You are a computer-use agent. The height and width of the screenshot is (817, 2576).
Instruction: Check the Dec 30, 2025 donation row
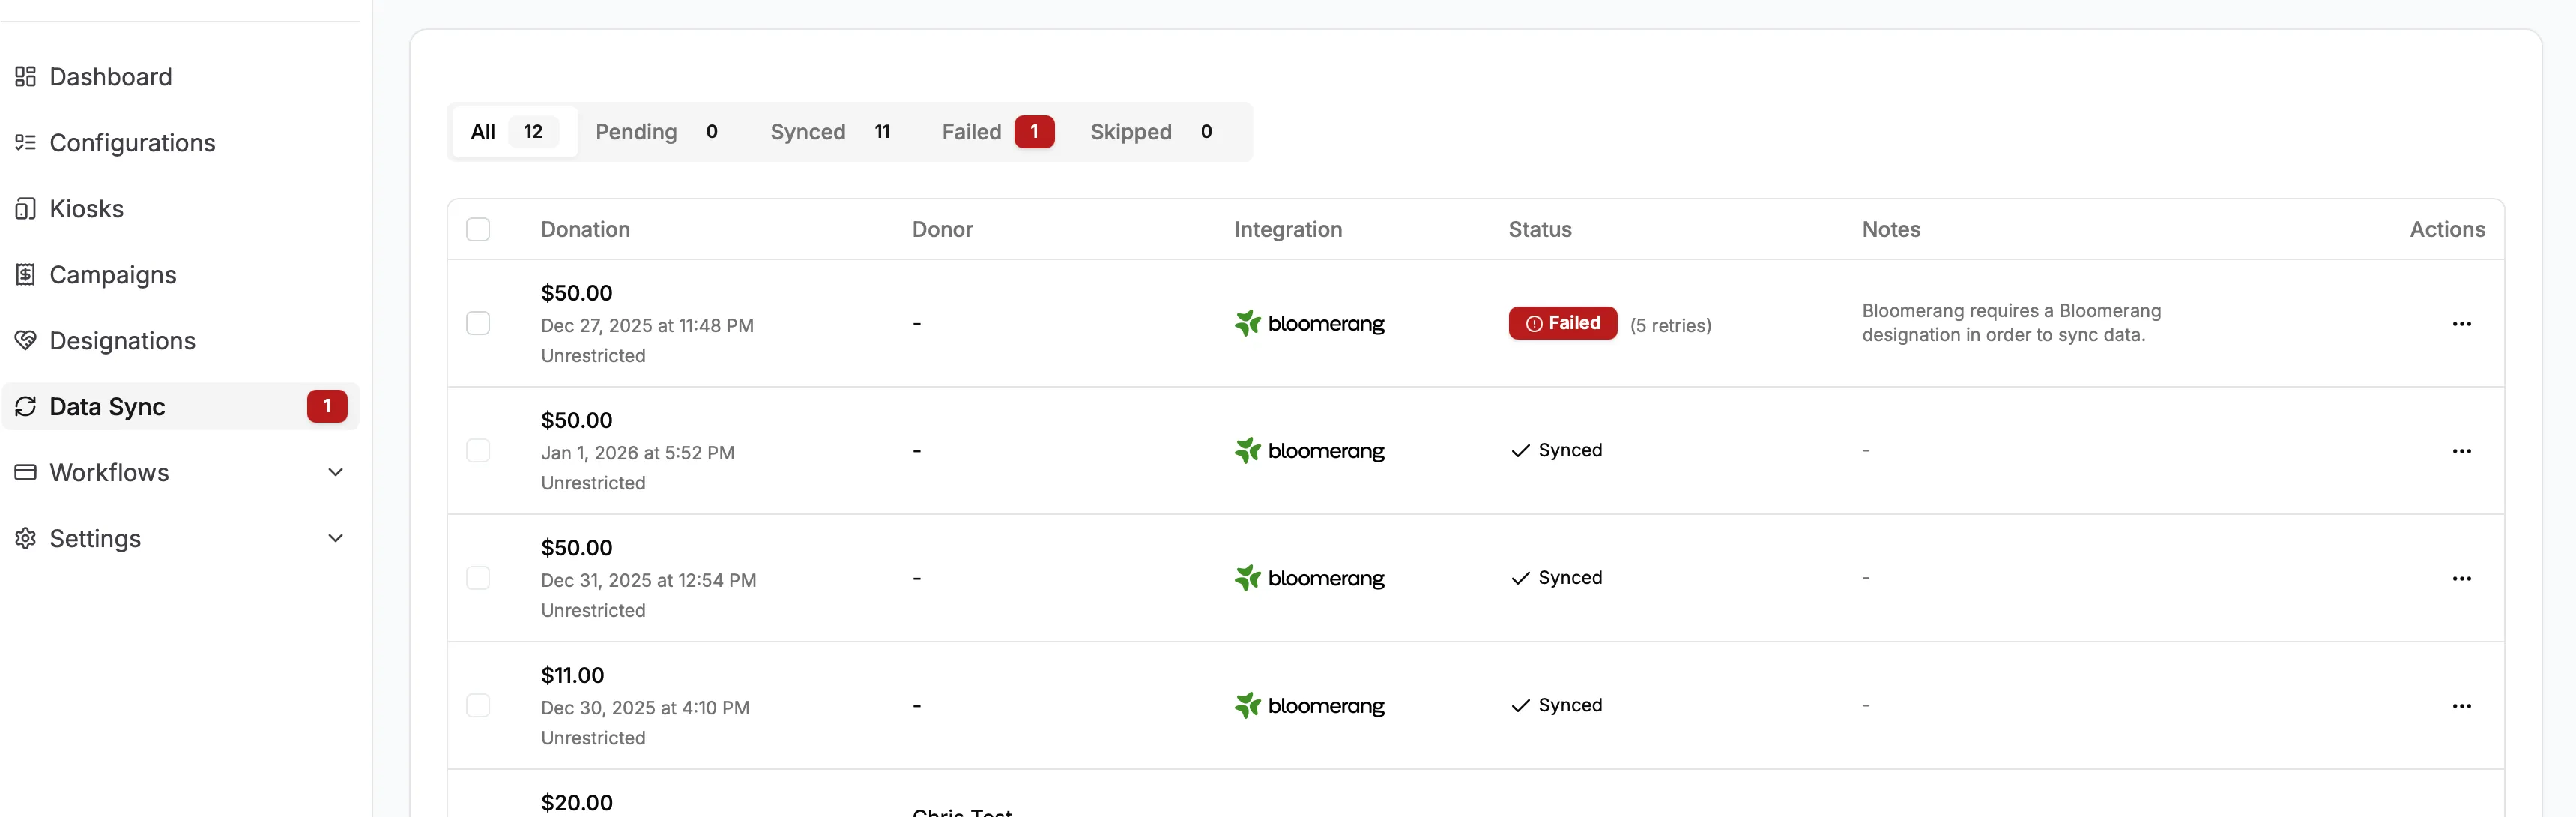[x=478, y=706]
